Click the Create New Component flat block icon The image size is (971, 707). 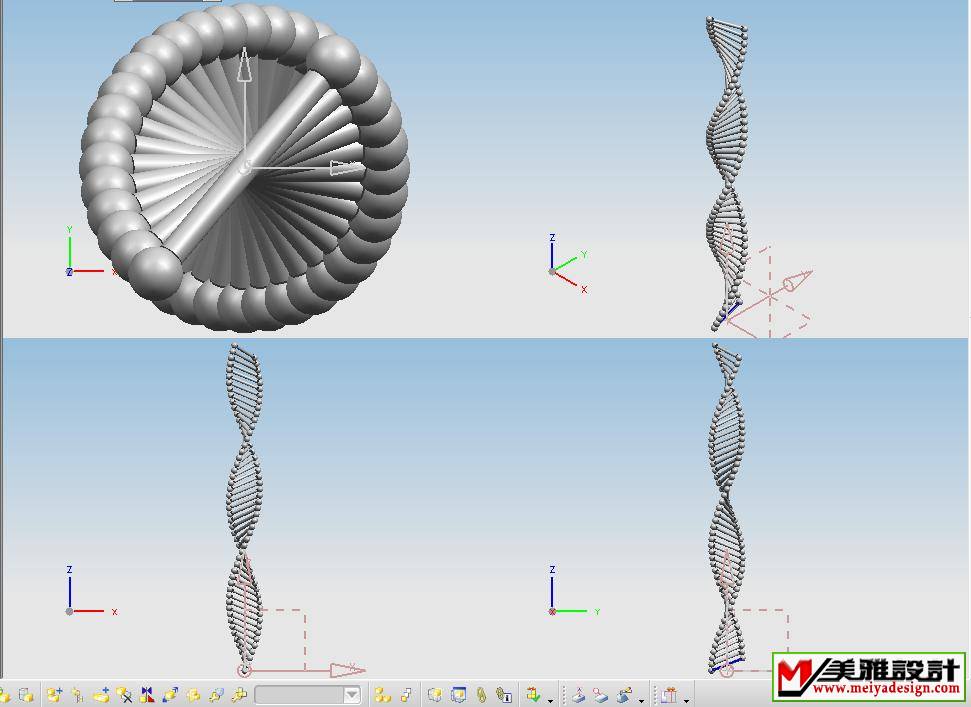[x=102, y=695]
